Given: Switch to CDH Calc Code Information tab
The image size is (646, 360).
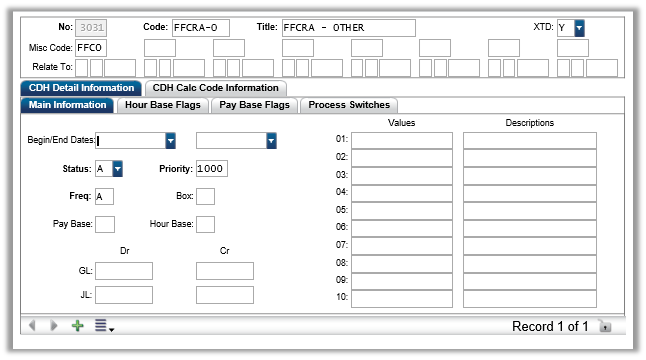Looking at the screenshot, I should click(215, 88).
